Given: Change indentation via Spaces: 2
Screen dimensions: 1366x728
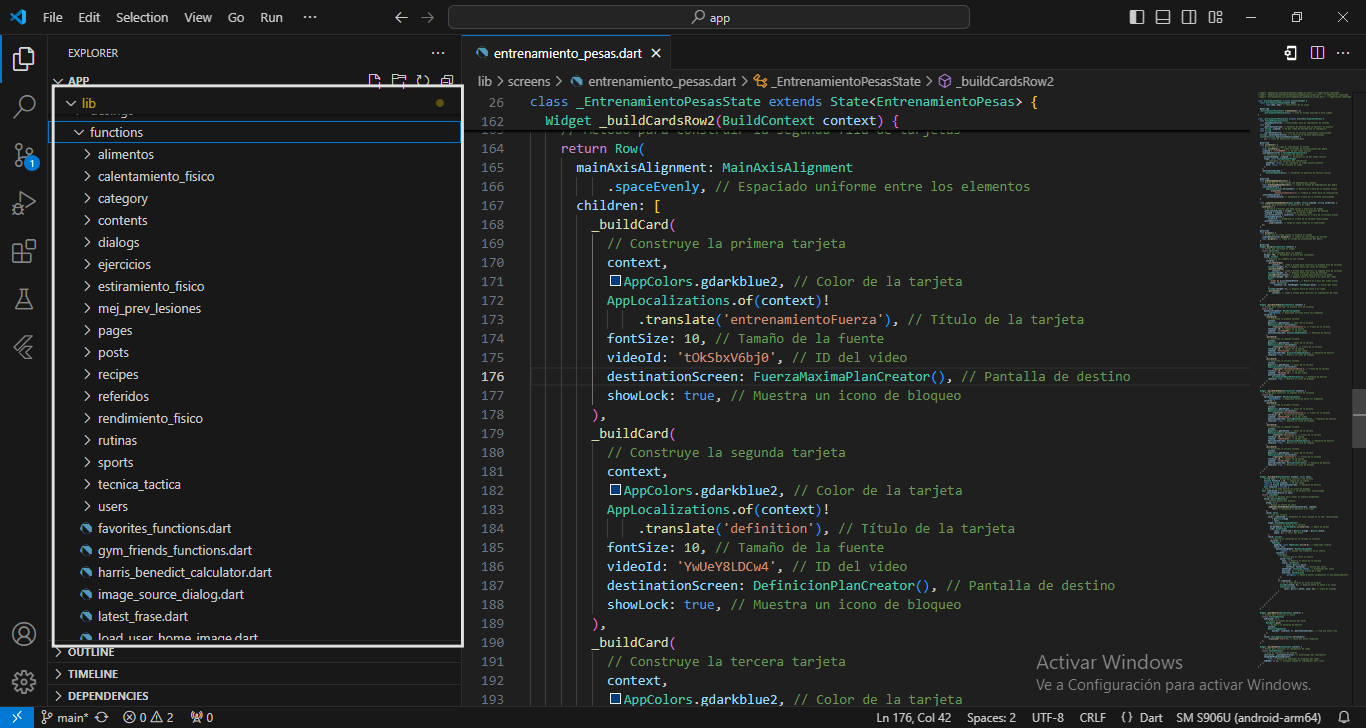Looking at the screenshot, I should point(991,717).
